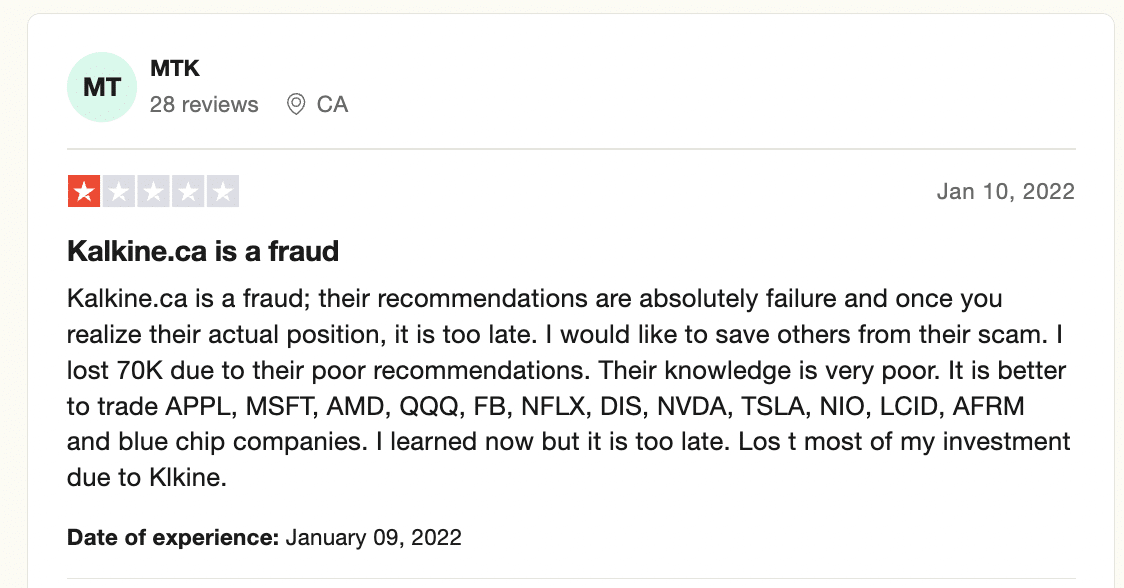This screenshot has height=588, width=1124.
Task: Click the third grey star
Action: (153, 191)
